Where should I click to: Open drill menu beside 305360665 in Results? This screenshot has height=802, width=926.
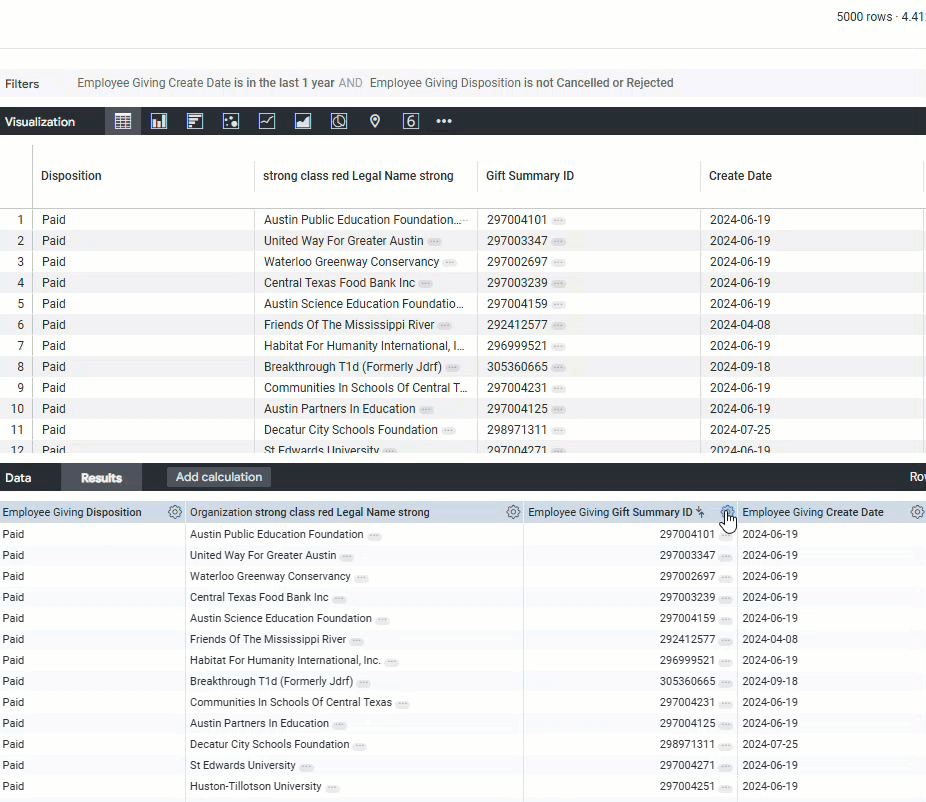[x=726, y=683]
